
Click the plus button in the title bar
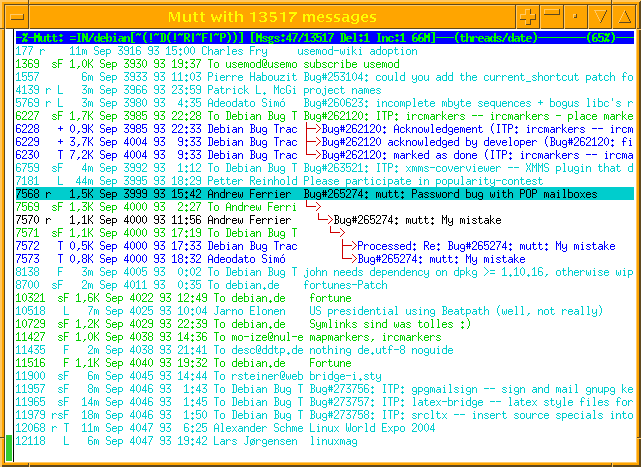tap(528, 17)
